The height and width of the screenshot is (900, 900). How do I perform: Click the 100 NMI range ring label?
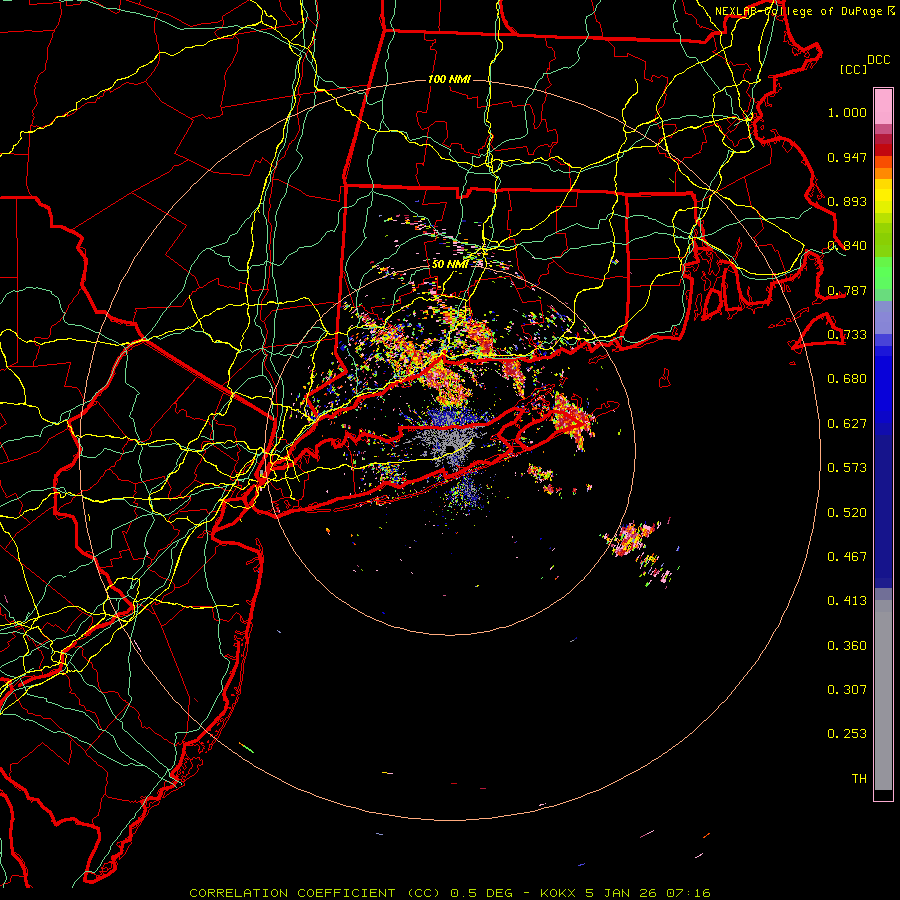tap(449, 79)
